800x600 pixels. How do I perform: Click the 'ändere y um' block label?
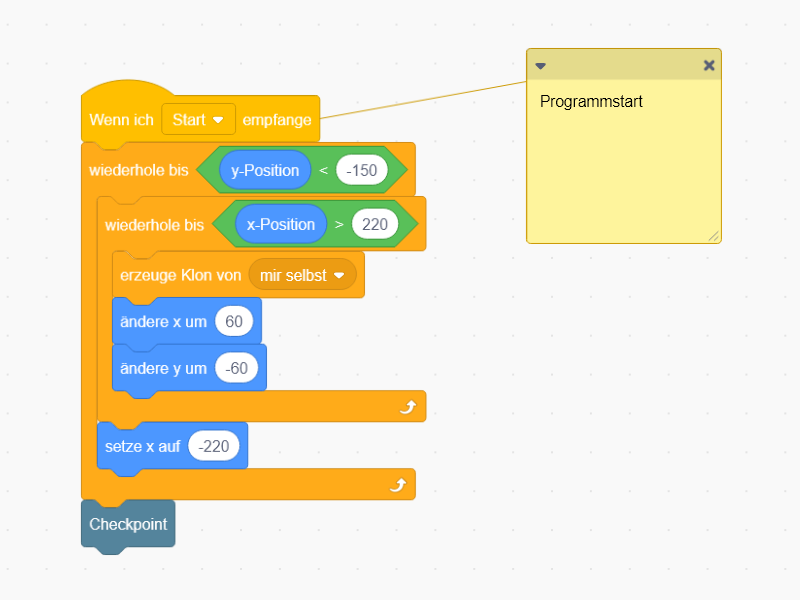(163, 368)
